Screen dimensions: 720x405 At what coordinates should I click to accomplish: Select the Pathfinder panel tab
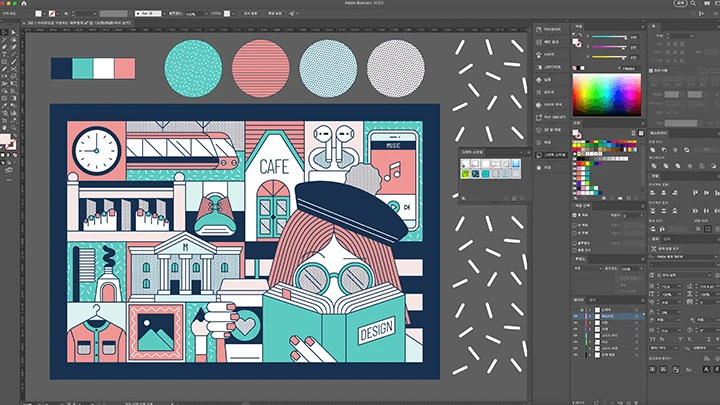pos(658,133)
